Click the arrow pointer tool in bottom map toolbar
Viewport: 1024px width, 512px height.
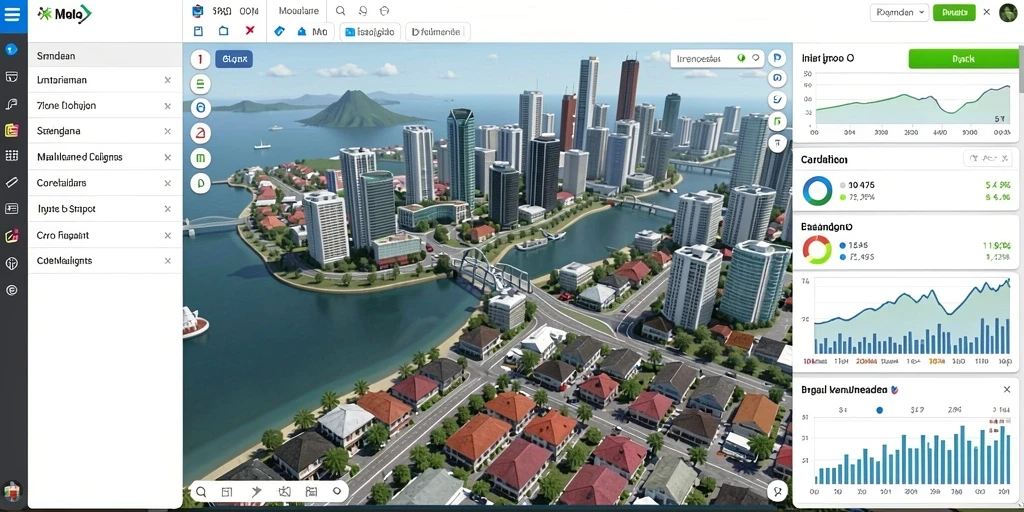click(256, 492)
